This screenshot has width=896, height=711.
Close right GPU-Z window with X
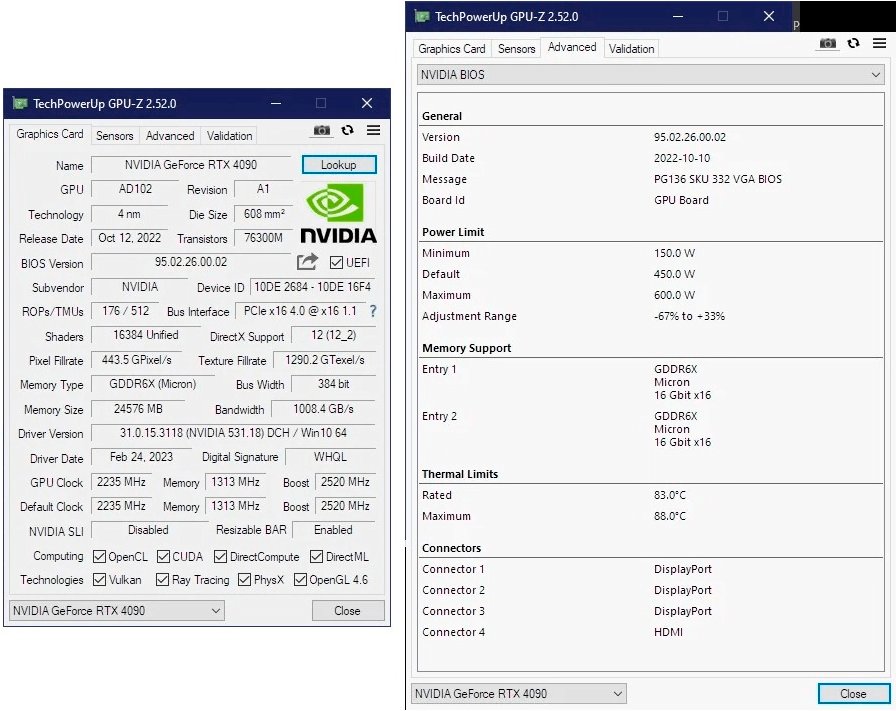(769, 17)
